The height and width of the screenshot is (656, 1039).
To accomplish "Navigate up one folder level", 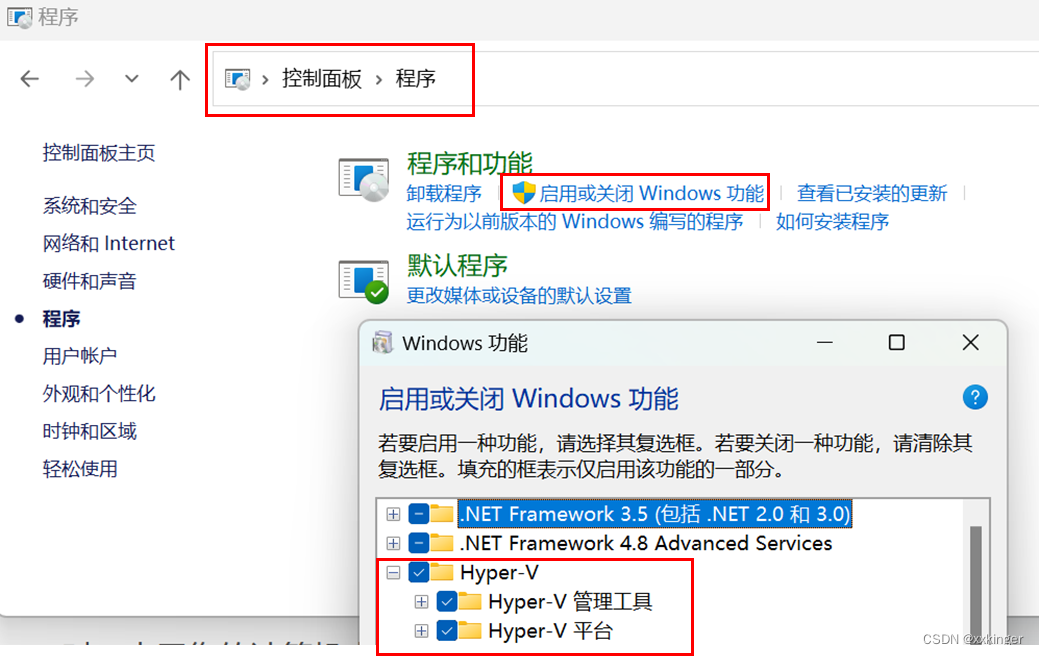I will point(180,79).
